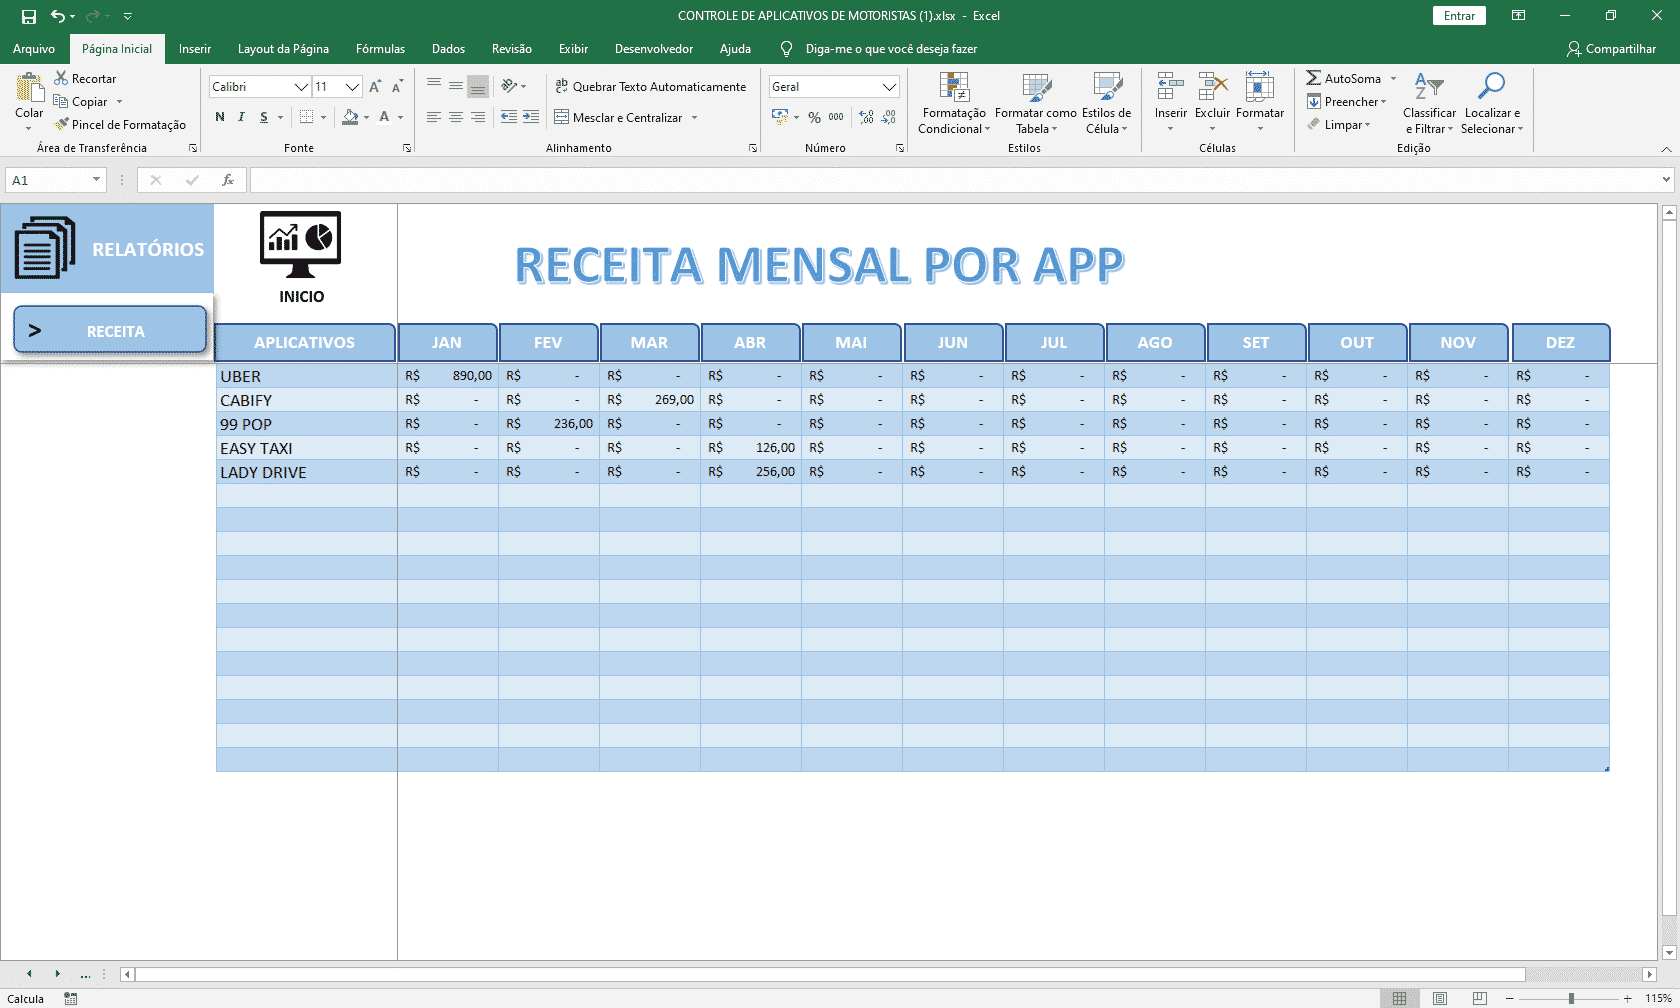
Task: Click Localizar e Selecionar magnifier
Action: [x=1491, y=103]
